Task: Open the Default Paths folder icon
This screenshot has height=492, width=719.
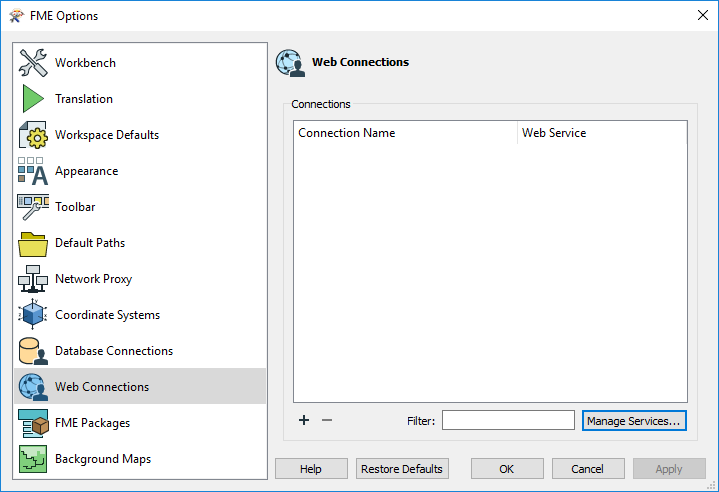Action: (33, 243)
